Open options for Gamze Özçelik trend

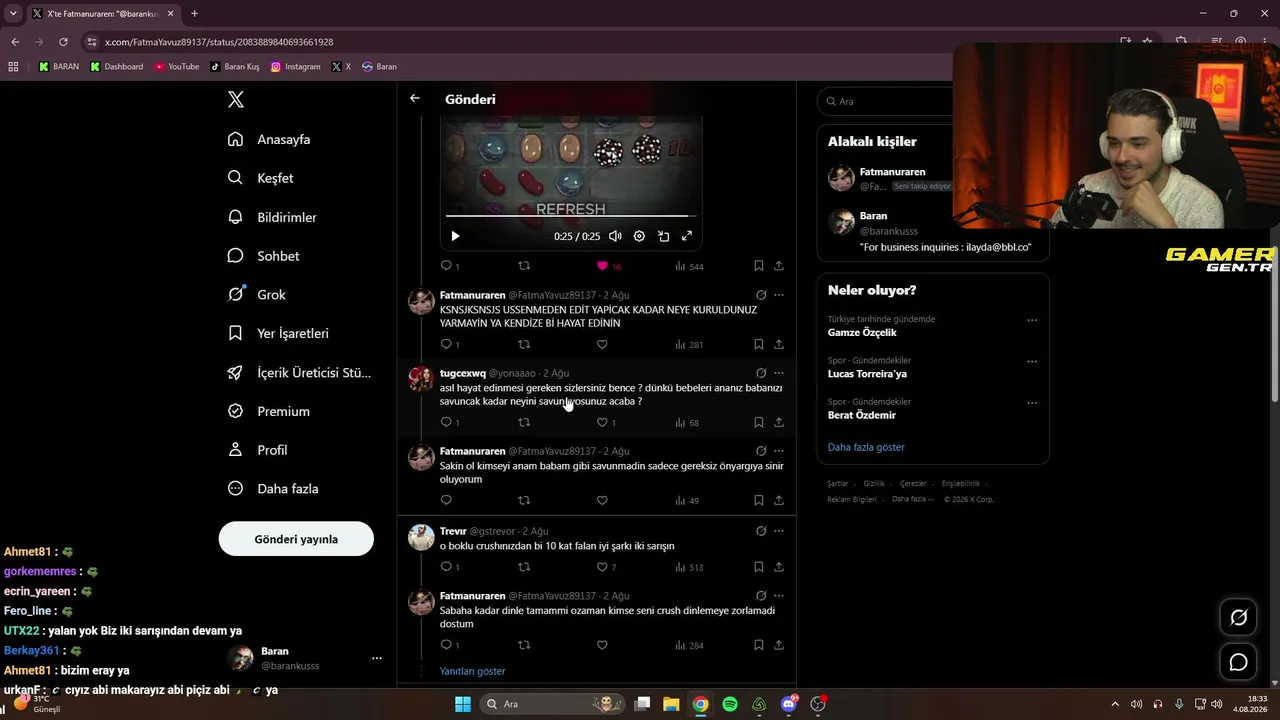coord(1032,321)
